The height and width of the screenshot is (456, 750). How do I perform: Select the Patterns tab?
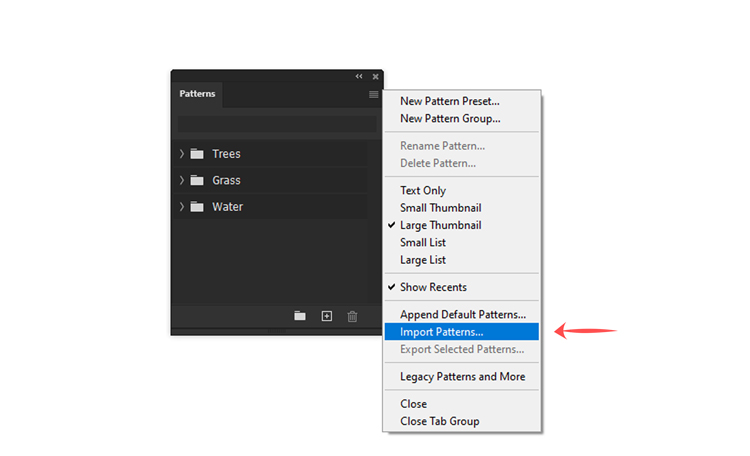click(197, 94)
